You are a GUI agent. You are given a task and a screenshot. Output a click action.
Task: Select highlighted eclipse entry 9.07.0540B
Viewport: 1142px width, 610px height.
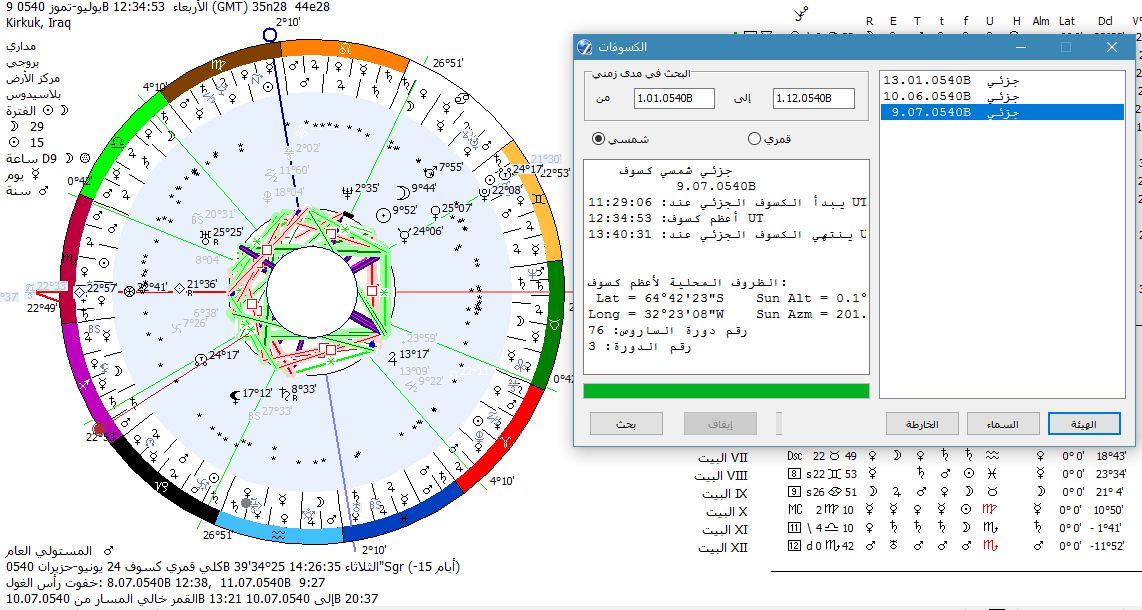1002,112
